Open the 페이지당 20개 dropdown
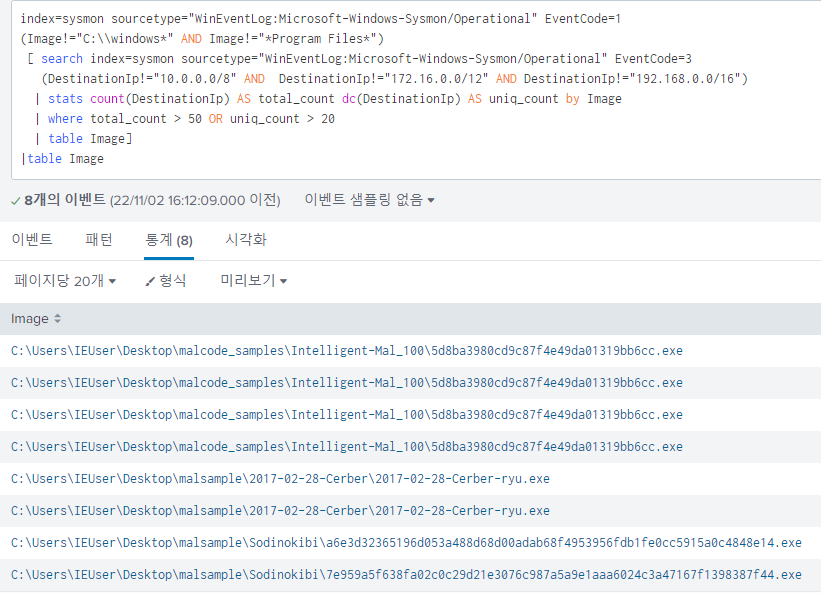 pyautogui.click(x=65, y=281)
